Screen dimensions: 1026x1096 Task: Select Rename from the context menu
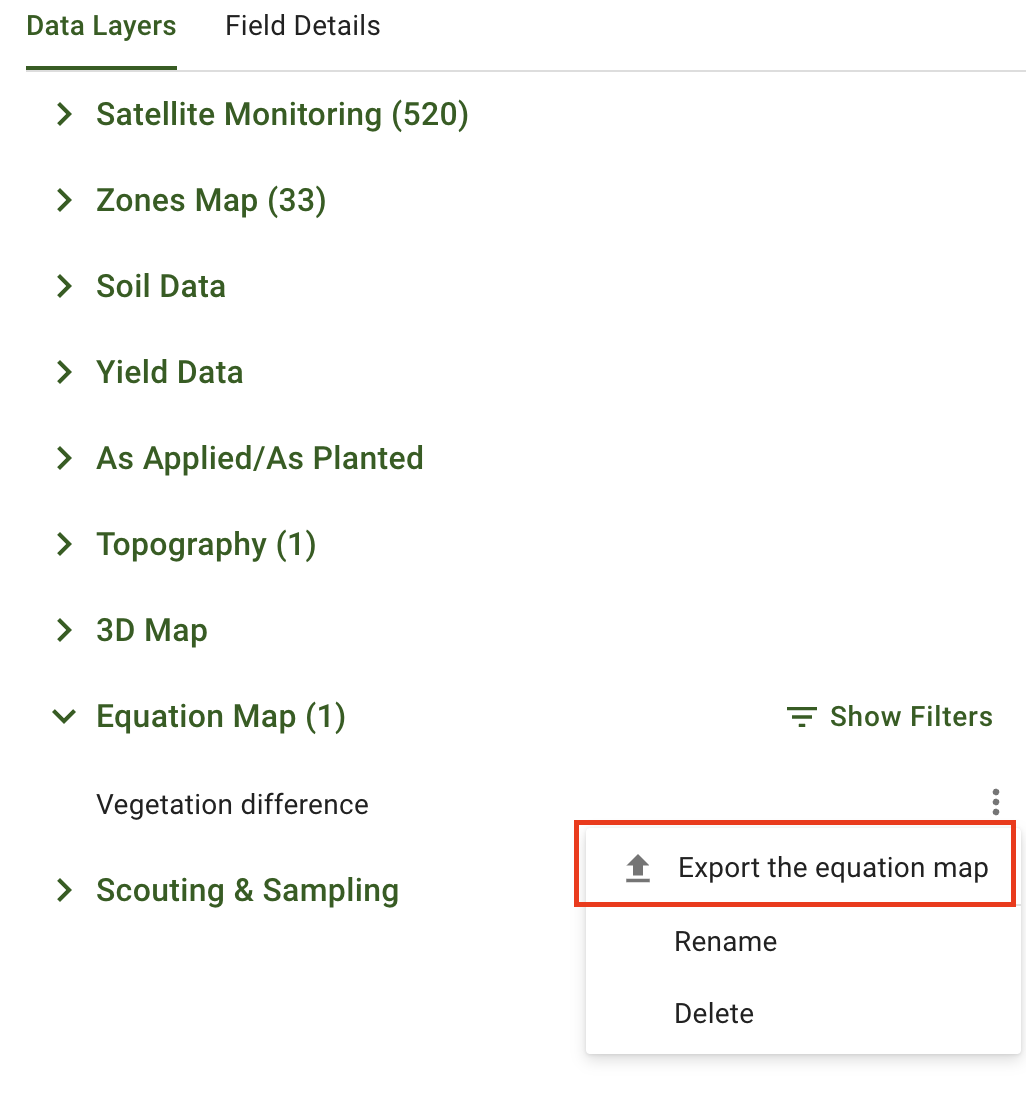[726, 942]
